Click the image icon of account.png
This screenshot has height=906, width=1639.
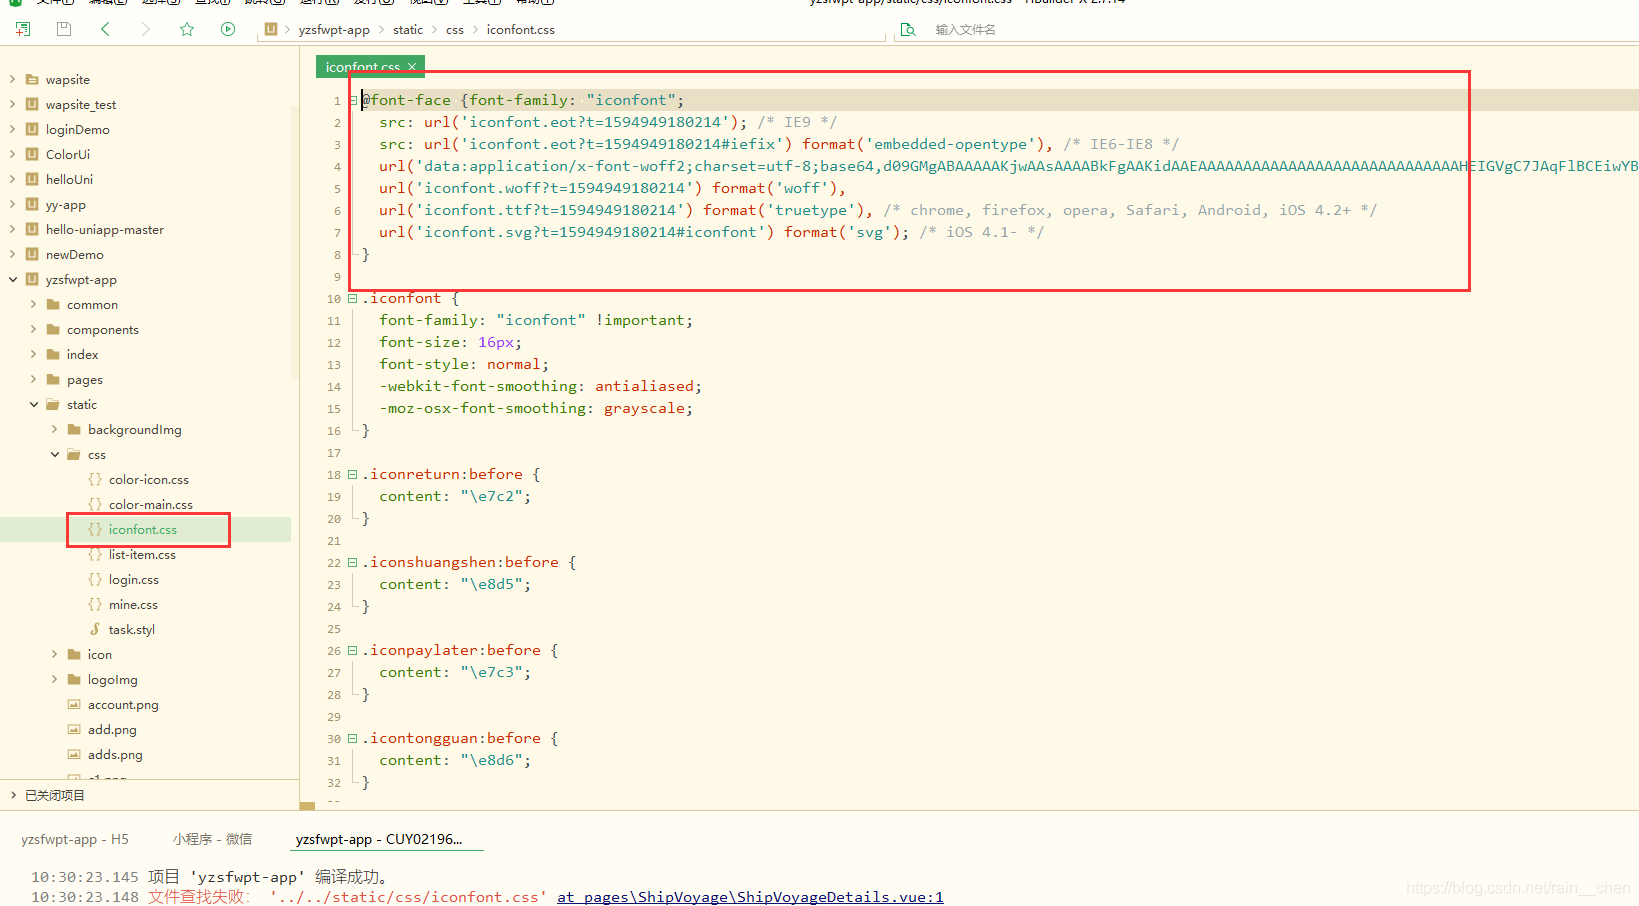(74, 704)
